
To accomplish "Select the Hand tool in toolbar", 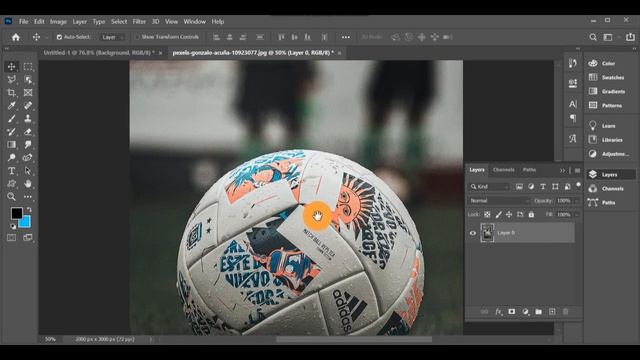I will point(28,184).
